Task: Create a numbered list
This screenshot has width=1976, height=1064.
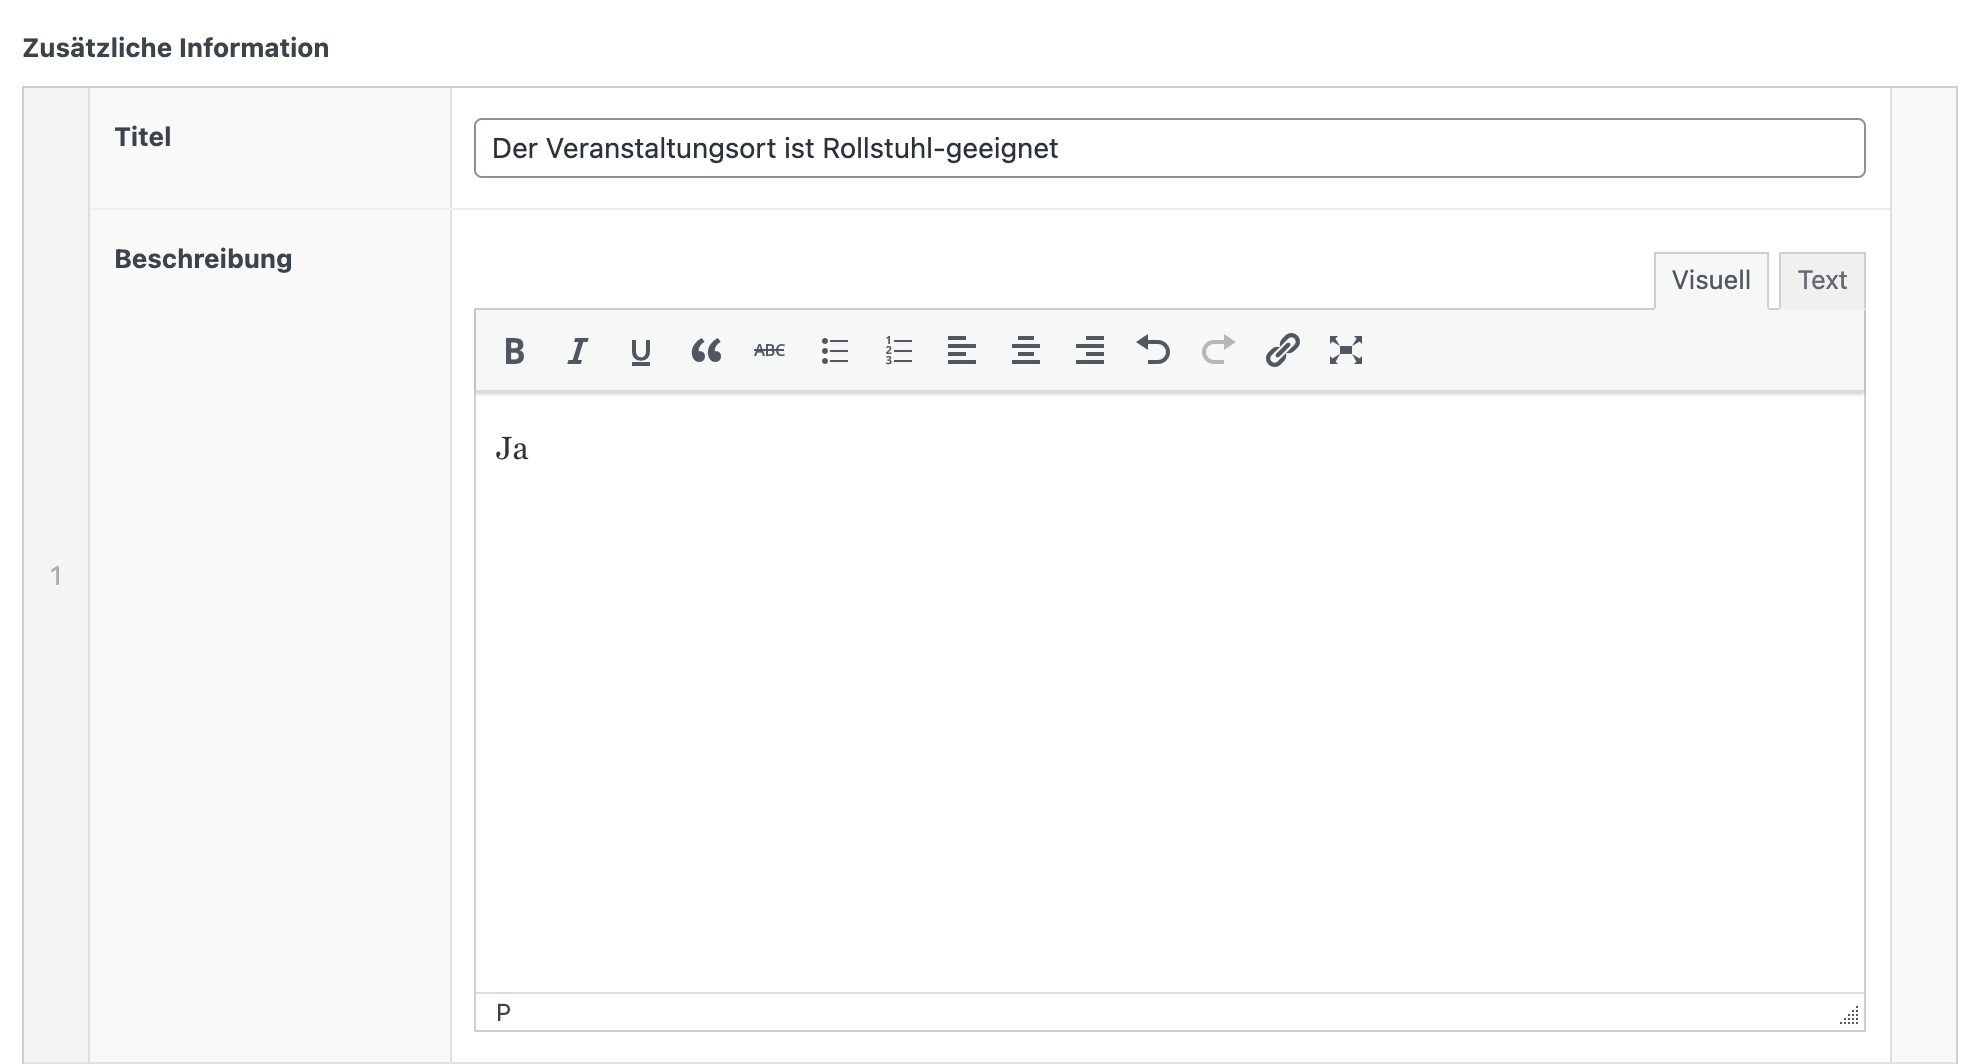Action: pos(898,351)
